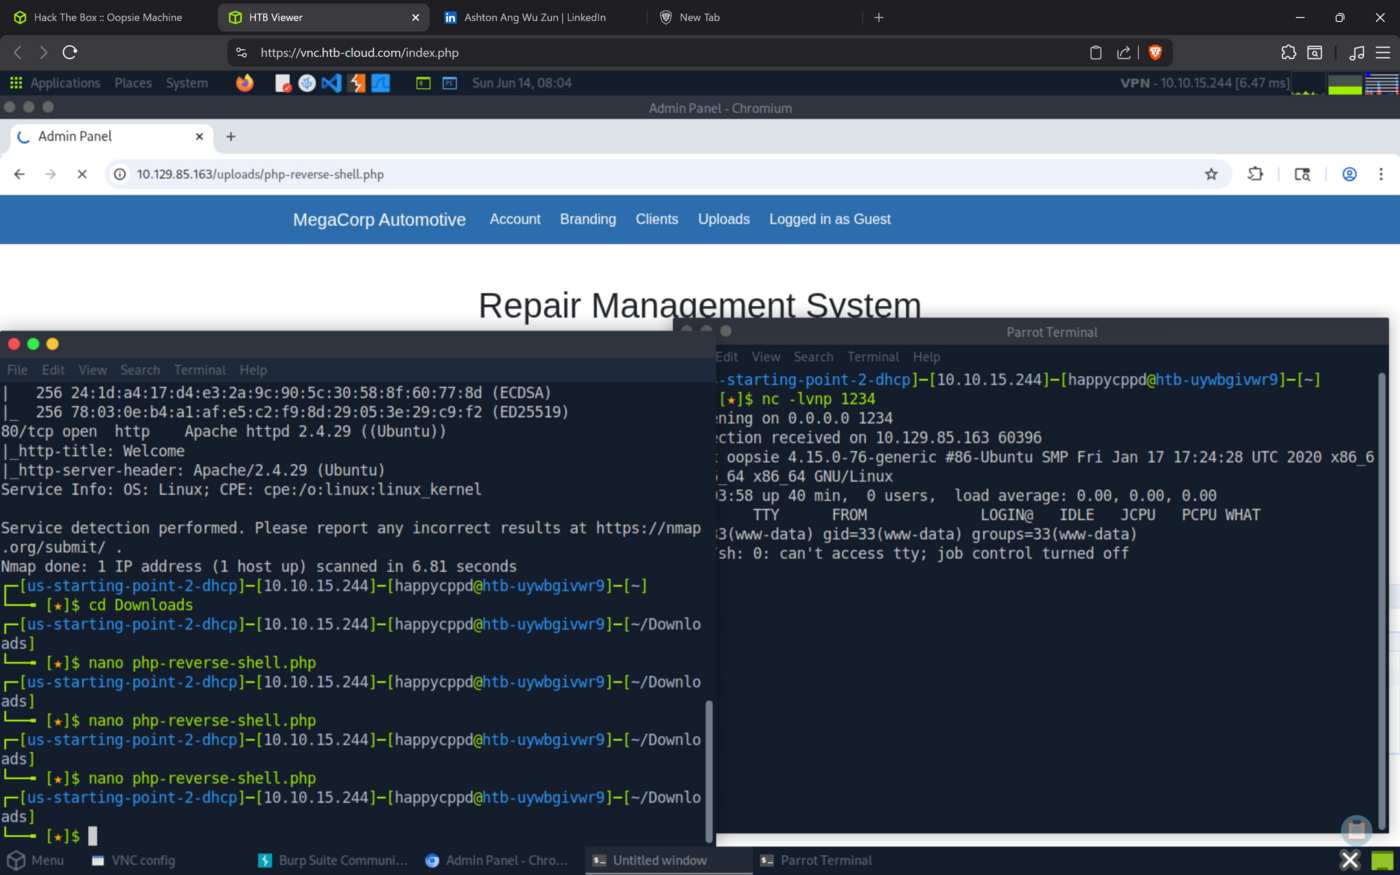Open new Brave tab with plus button
Screen dimensions: 1400x875
click(879, 17)
